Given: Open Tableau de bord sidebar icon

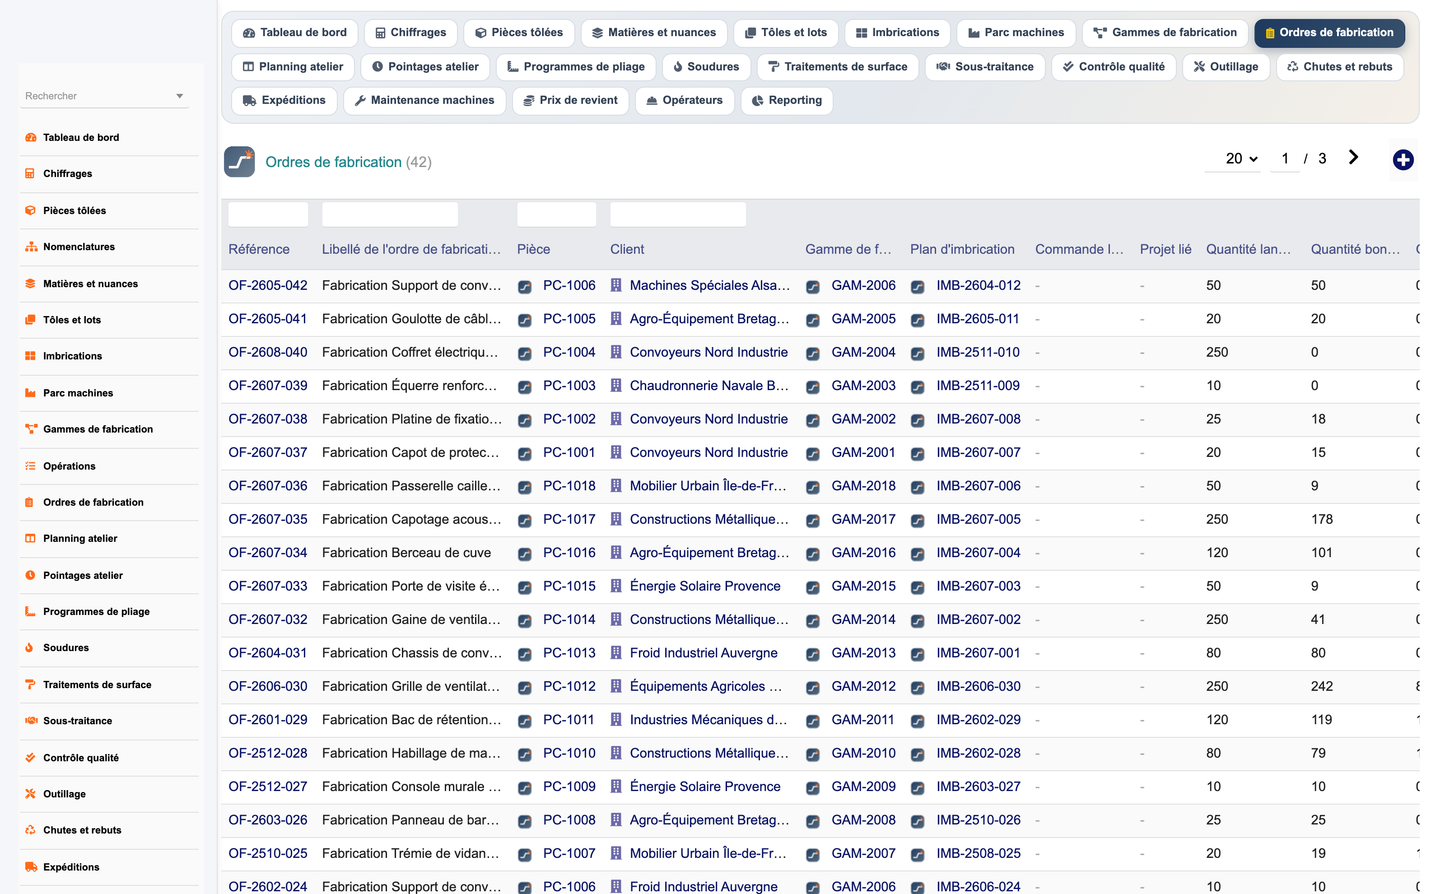Looking at the screenshot, I should pyautogui.click(x=31, y=138).
